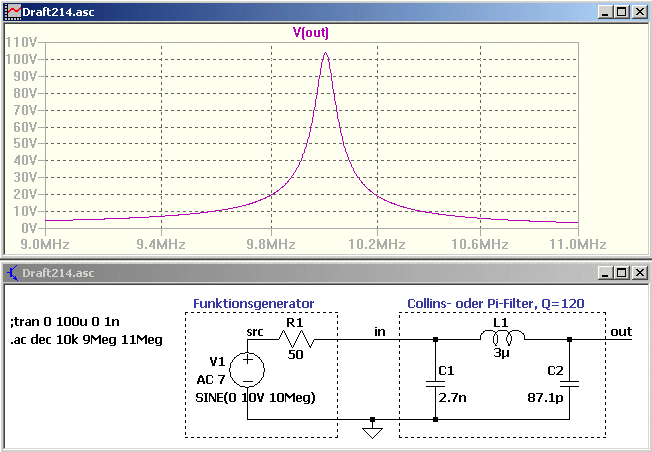
Task: Click the L1 value 3µ
Action: pos(501,354)
